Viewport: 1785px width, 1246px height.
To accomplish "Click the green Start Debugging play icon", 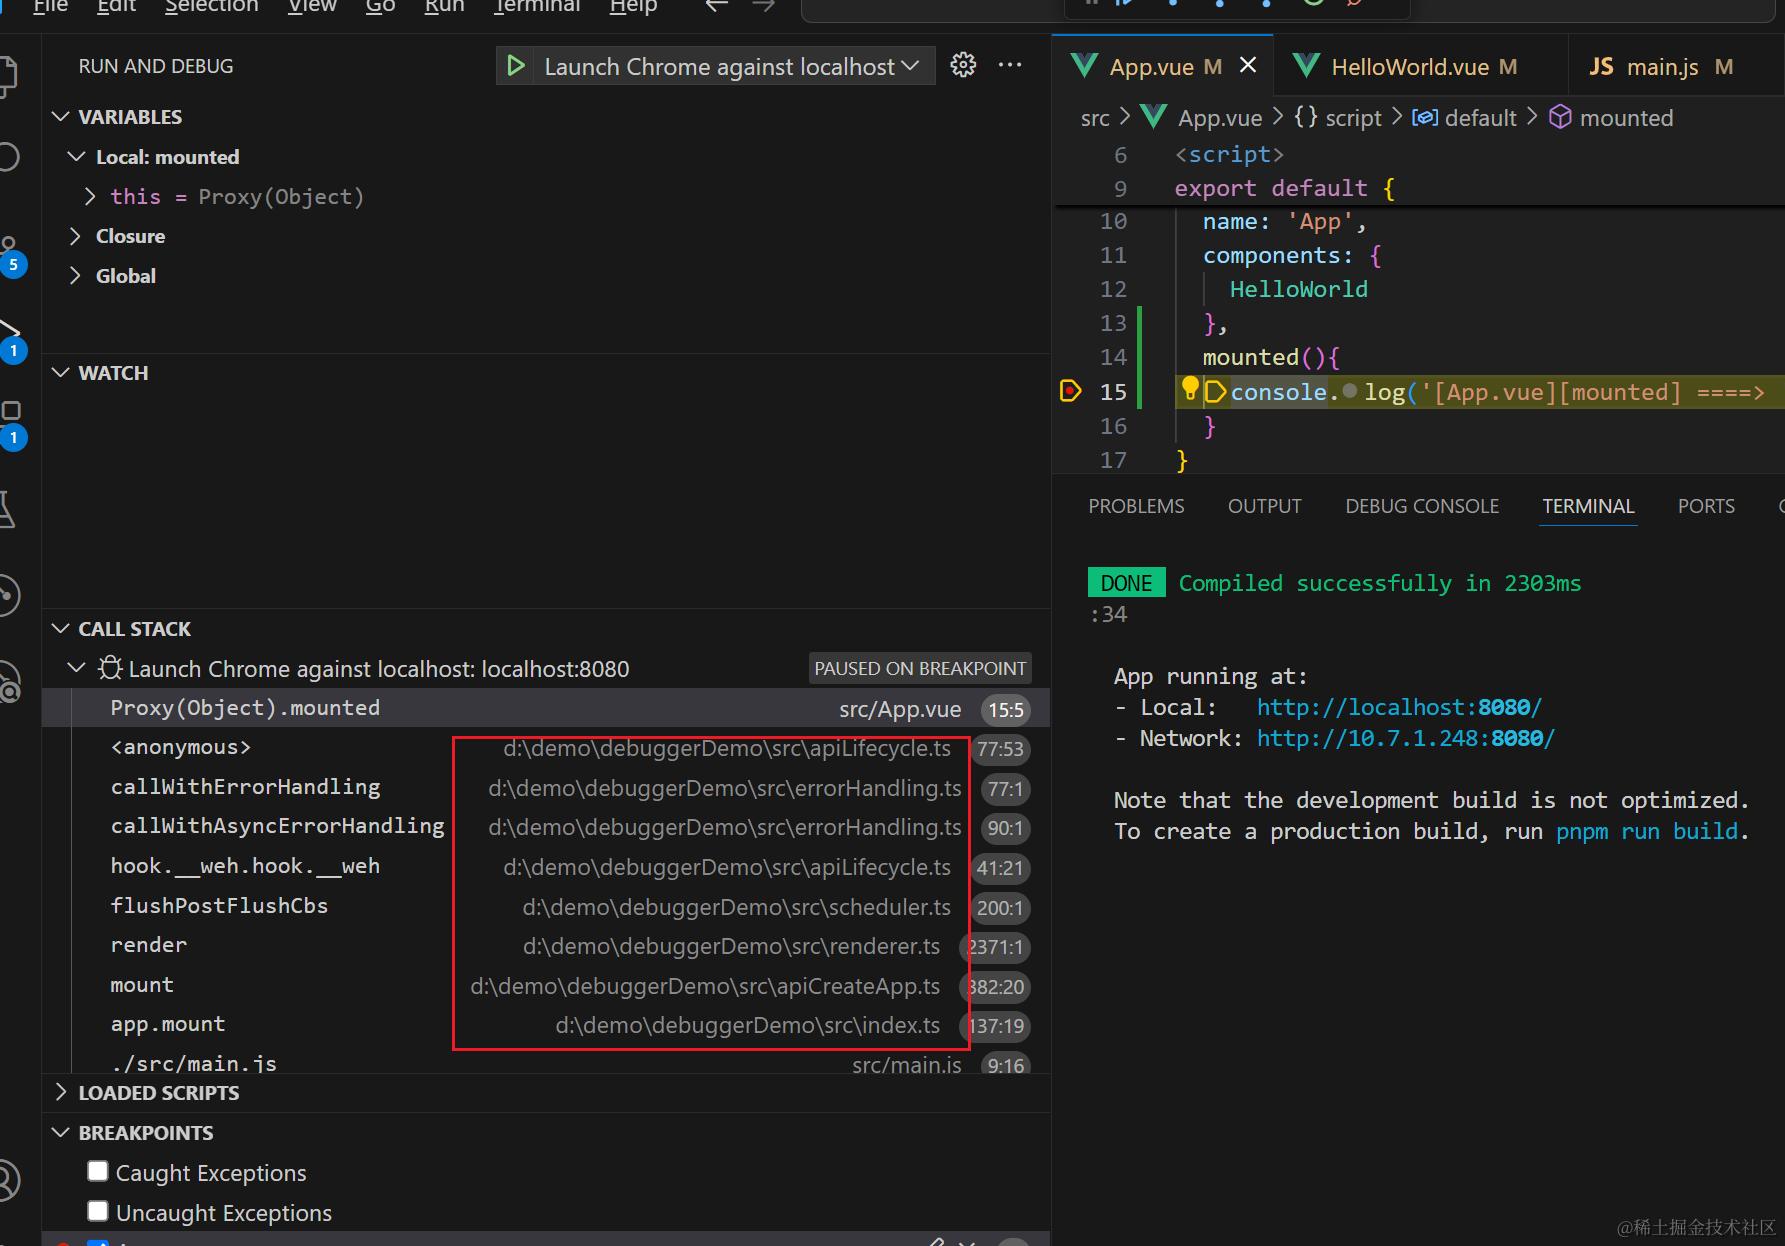I will 516,66.
